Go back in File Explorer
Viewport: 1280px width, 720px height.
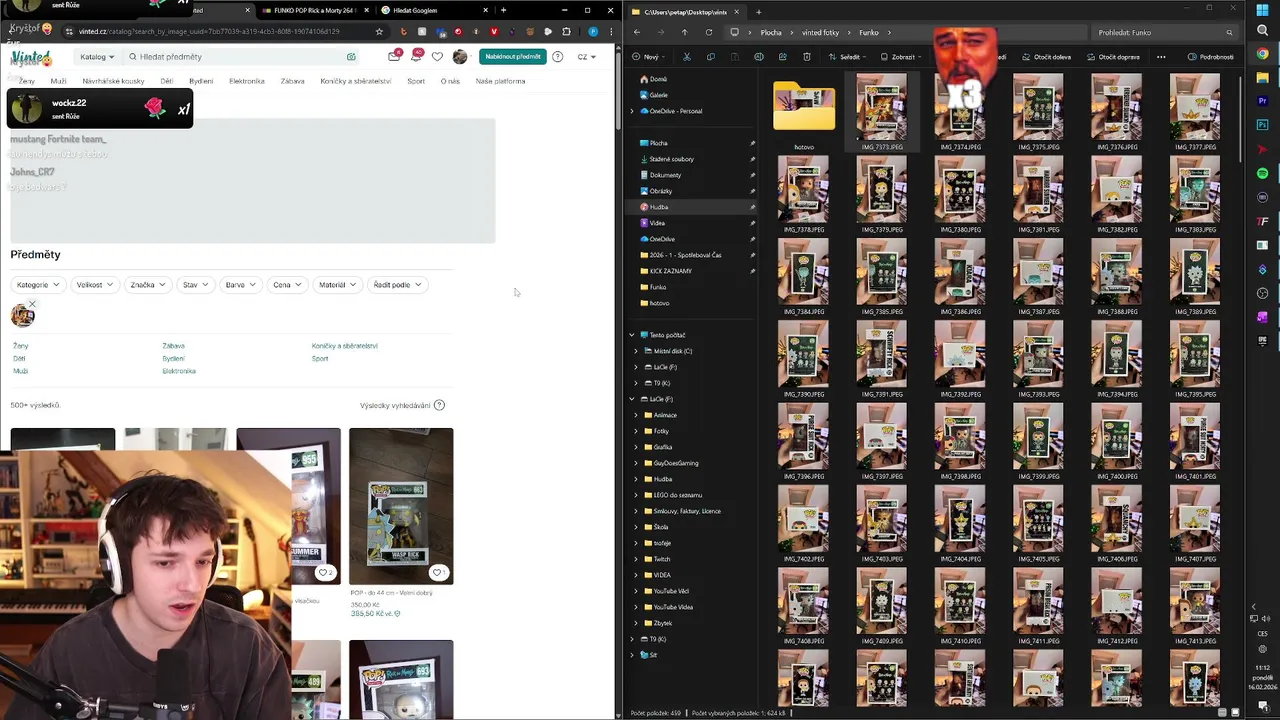coord(637,32)
